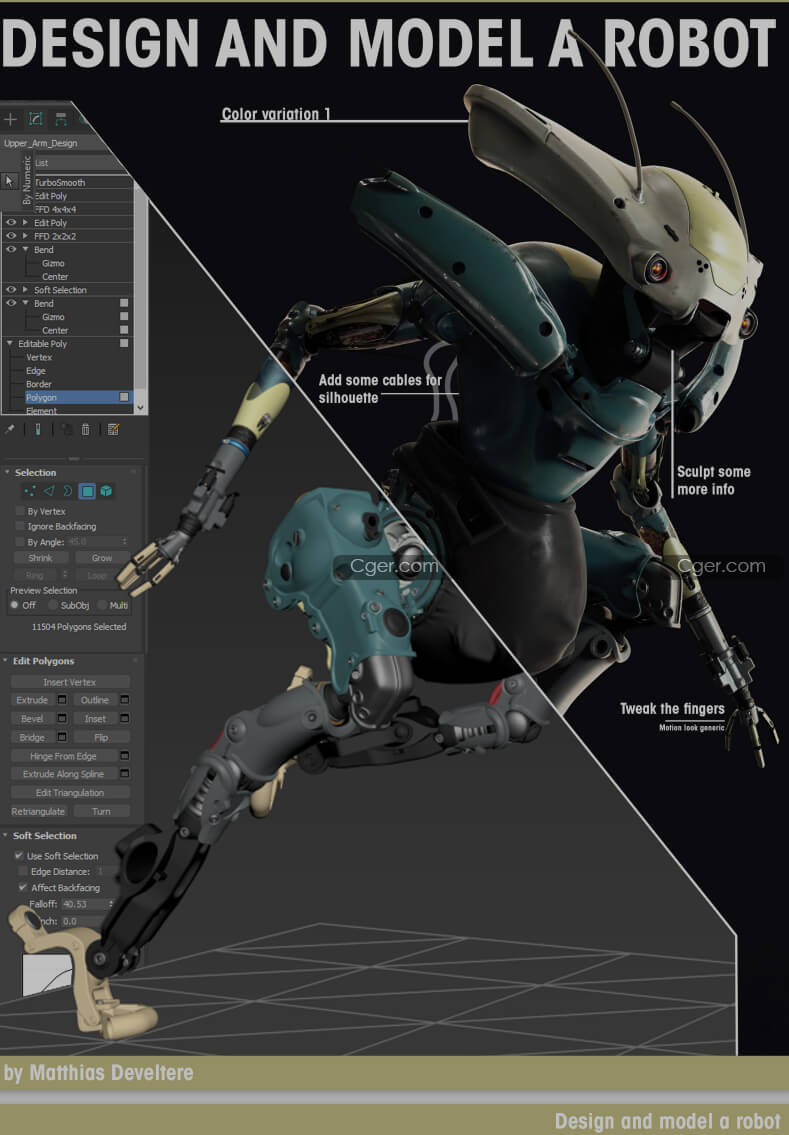Select SubObj preview selection radio
This screenshot has width=789, height=1135.
51,605
